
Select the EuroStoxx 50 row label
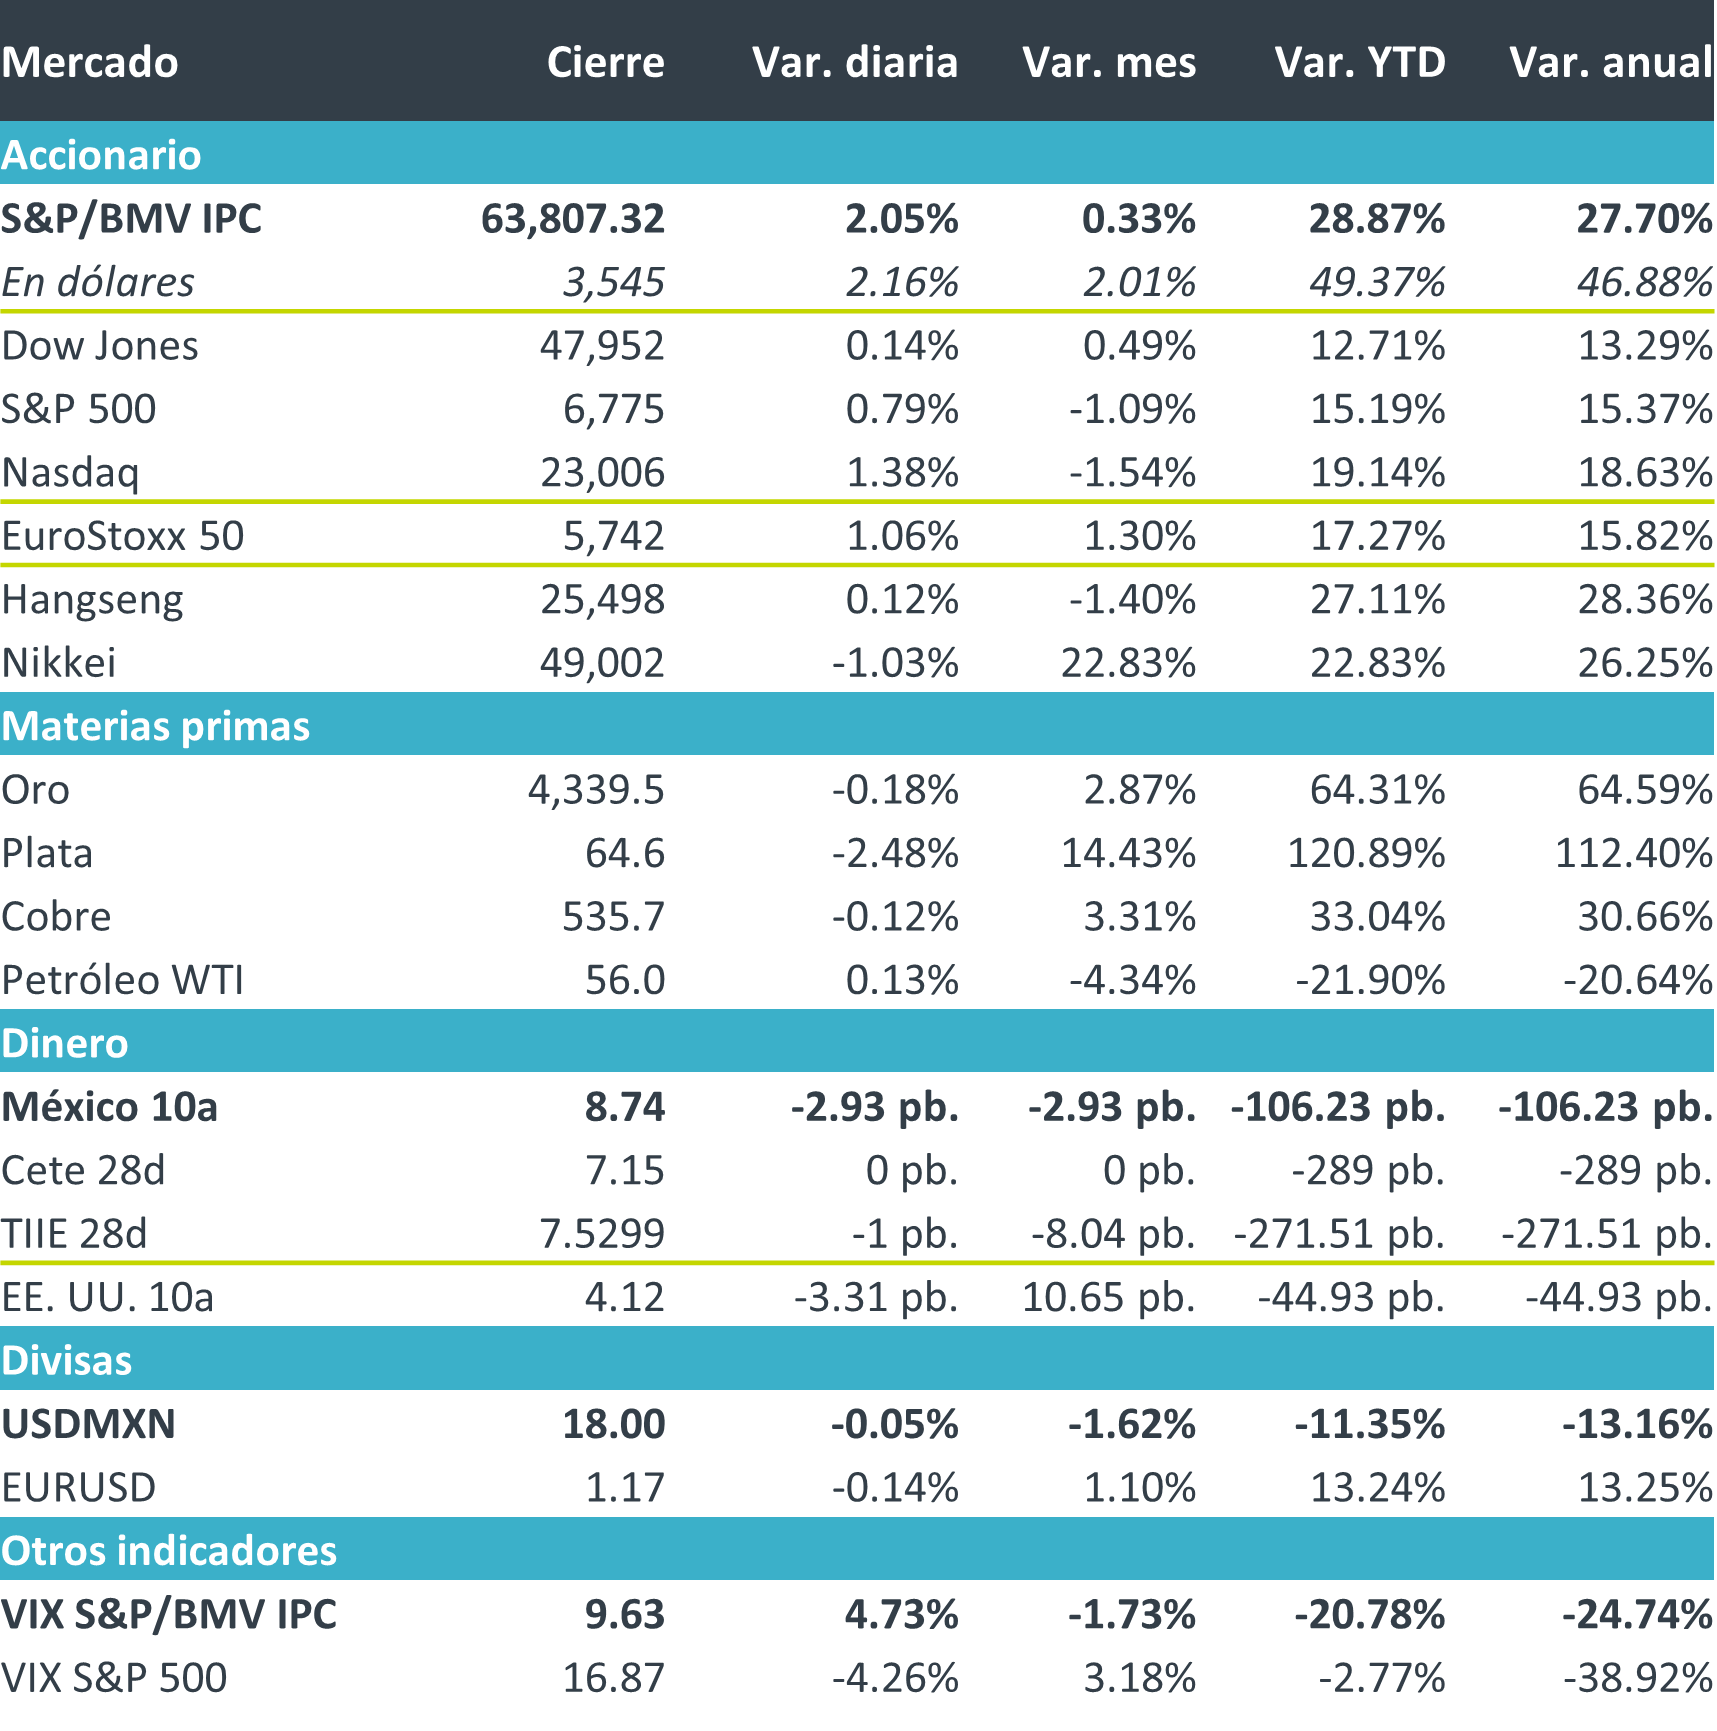tap(123, 536)
